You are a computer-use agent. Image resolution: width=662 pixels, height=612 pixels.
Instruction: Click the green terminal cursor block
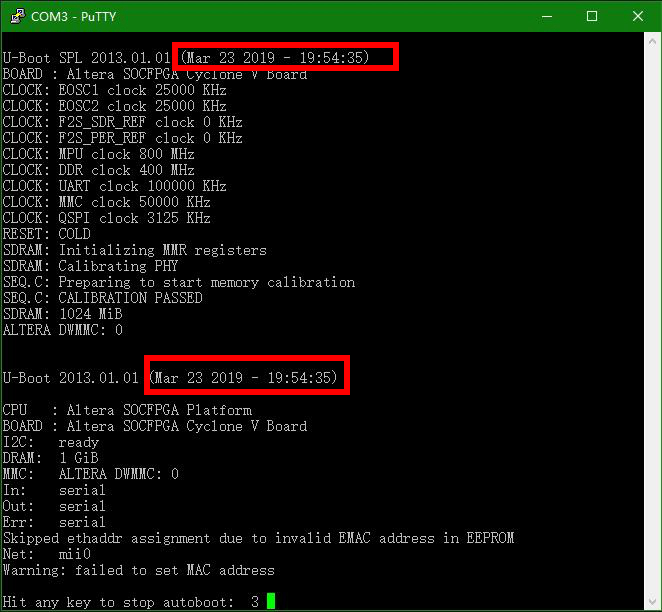click(x=271, y=601)
